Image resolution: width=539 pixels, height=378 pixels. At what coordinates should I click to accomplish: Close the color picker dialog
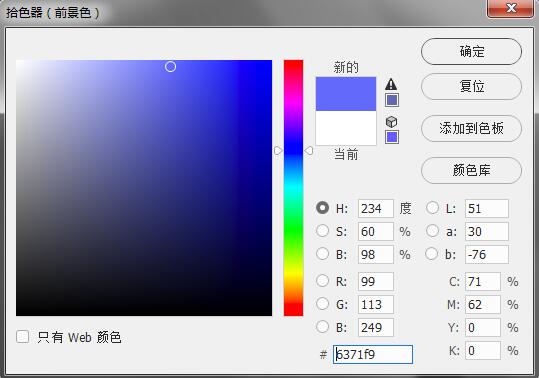pos(510,8)
